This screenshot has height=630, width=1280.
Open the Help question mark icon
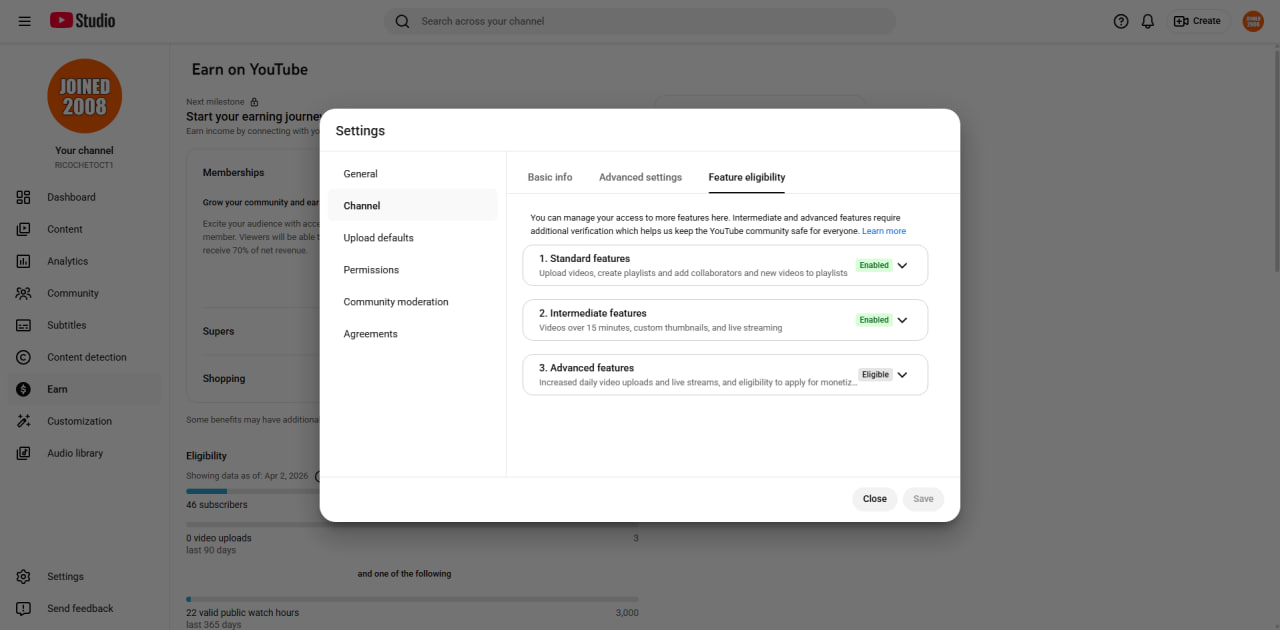(x=1121, y=21)
